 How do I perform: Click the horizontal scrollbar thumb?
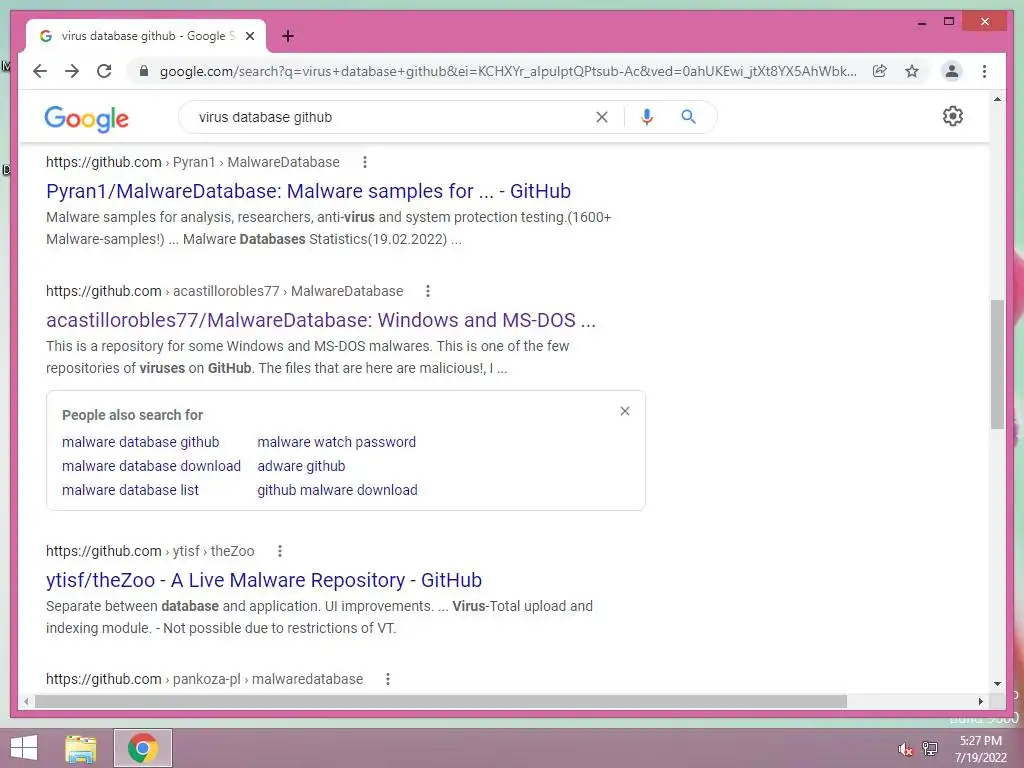(x=441, y=701)
